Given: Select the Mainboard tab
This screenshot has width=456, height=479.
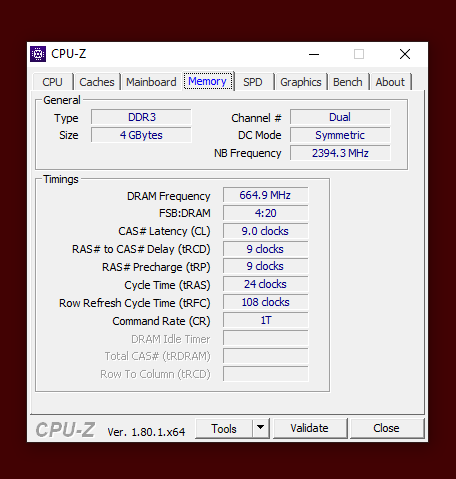Looking at the screenshot, I should click(x=151, y=82).
